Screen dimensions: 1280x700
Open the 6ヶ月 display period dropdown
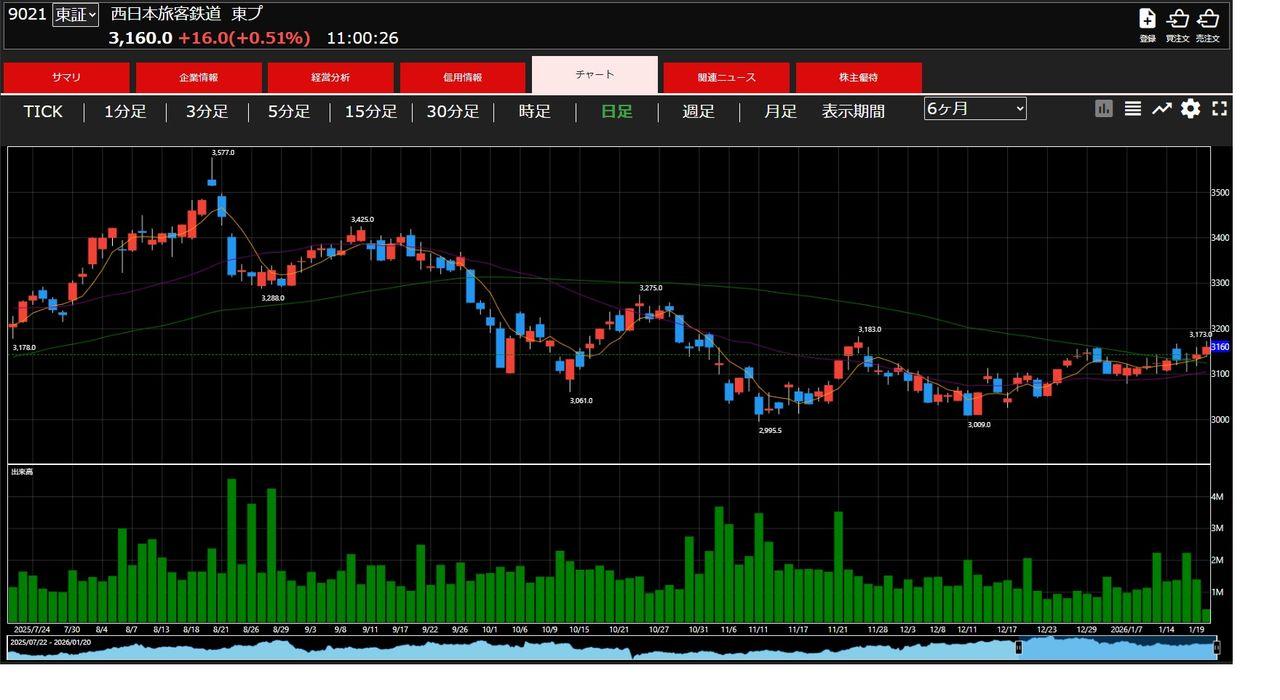[x=975, y=109]
